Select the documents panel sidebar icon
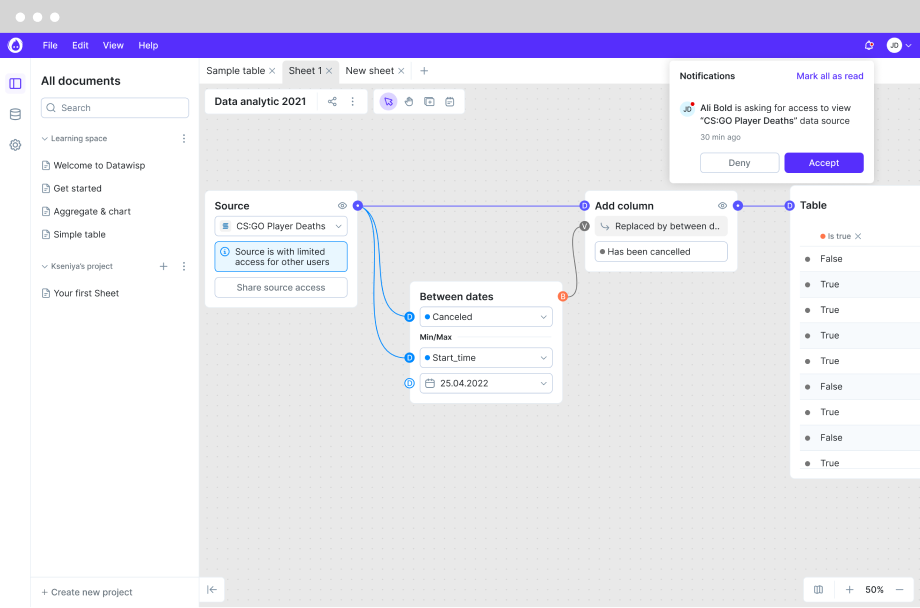This screenshot has height=608, width=920. (15, 83)
